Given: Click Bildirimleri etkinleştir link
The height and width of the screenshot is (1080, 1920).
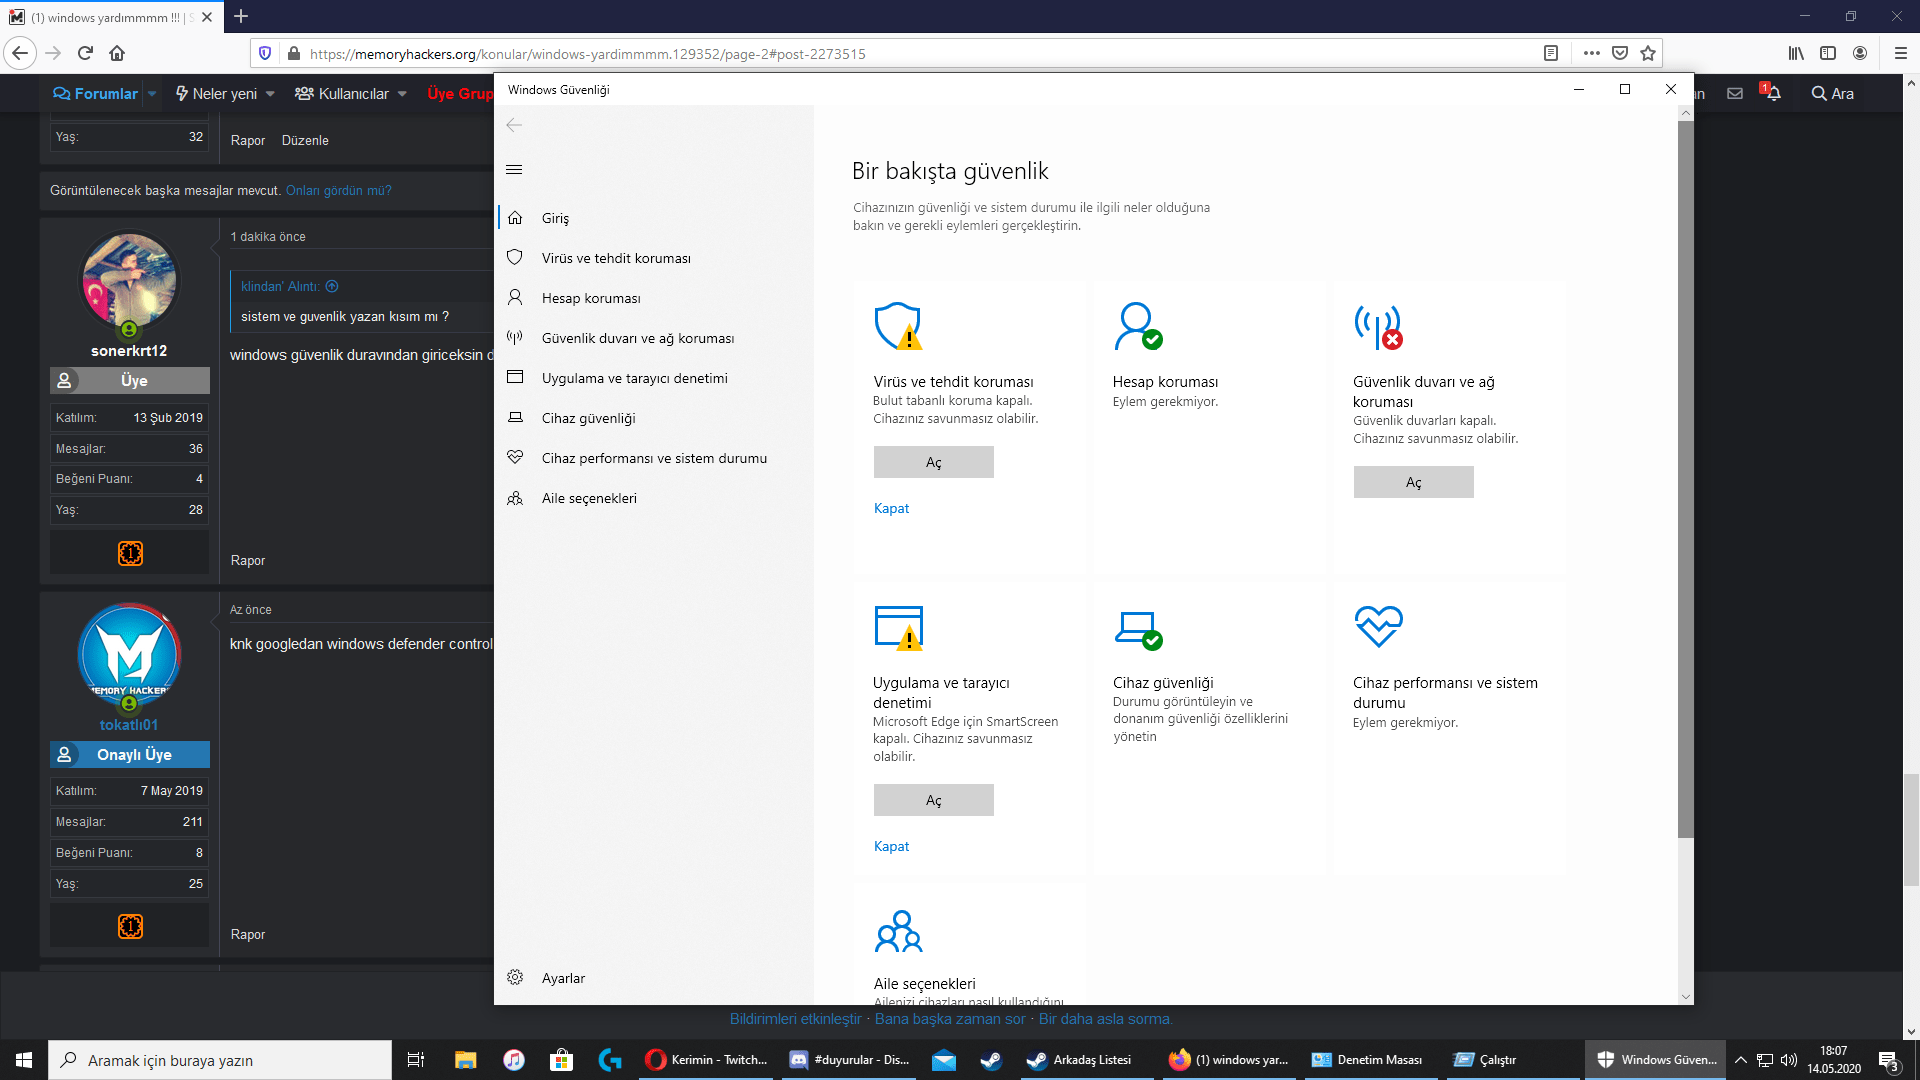Looking at the screenshot, I should (796, 1019).
